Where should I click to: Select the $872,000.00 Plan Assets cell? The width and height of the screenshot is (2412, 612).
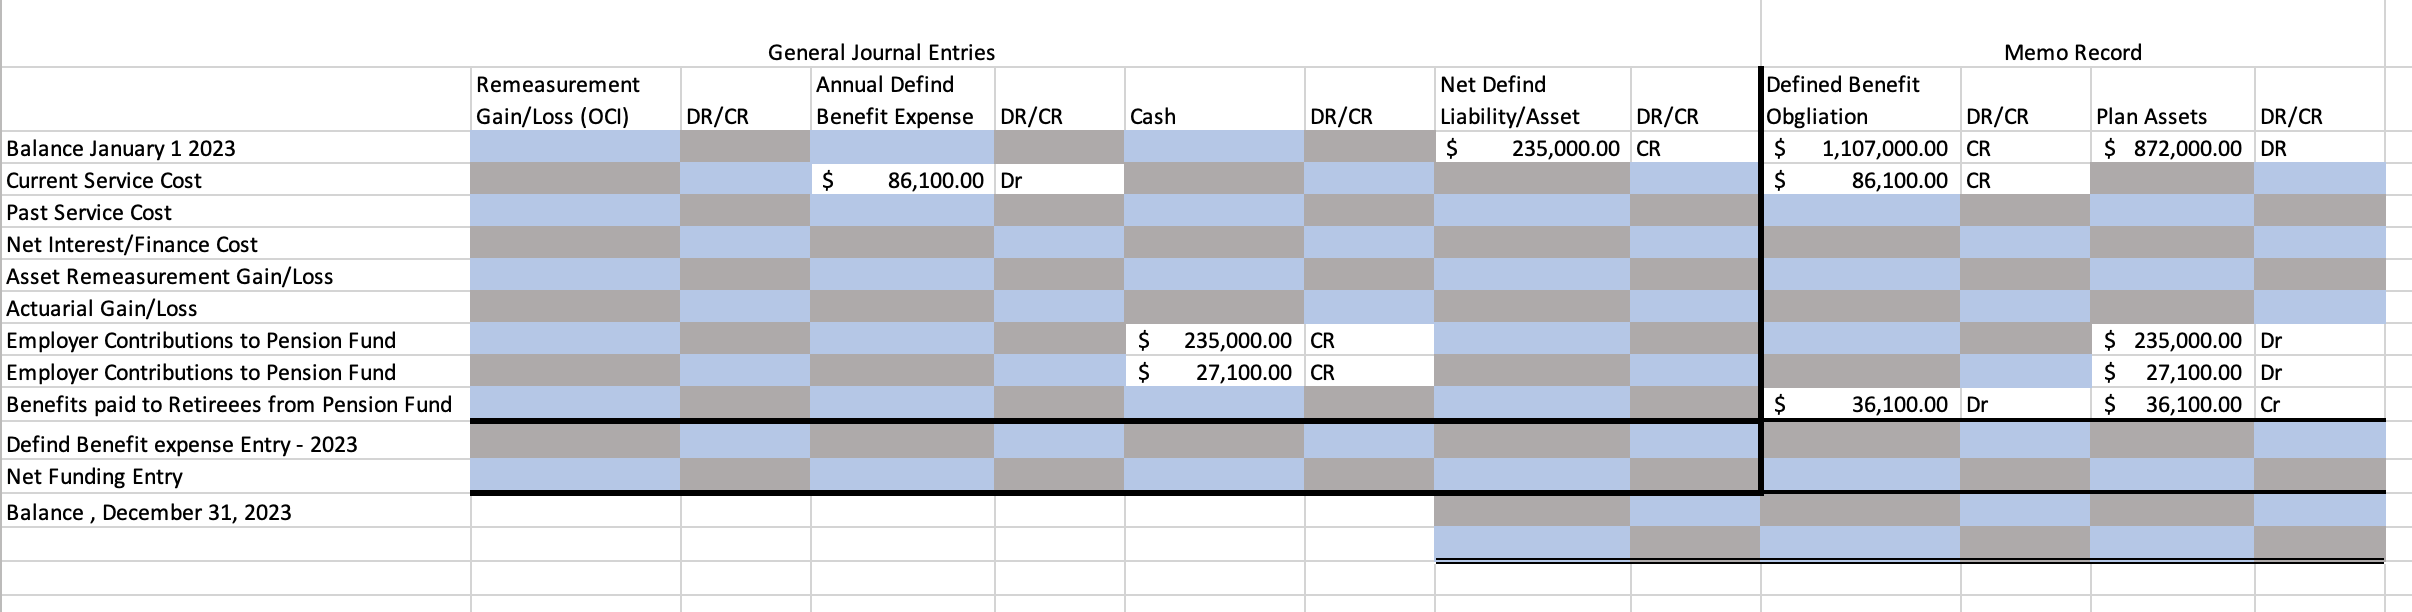[2172, 148]
